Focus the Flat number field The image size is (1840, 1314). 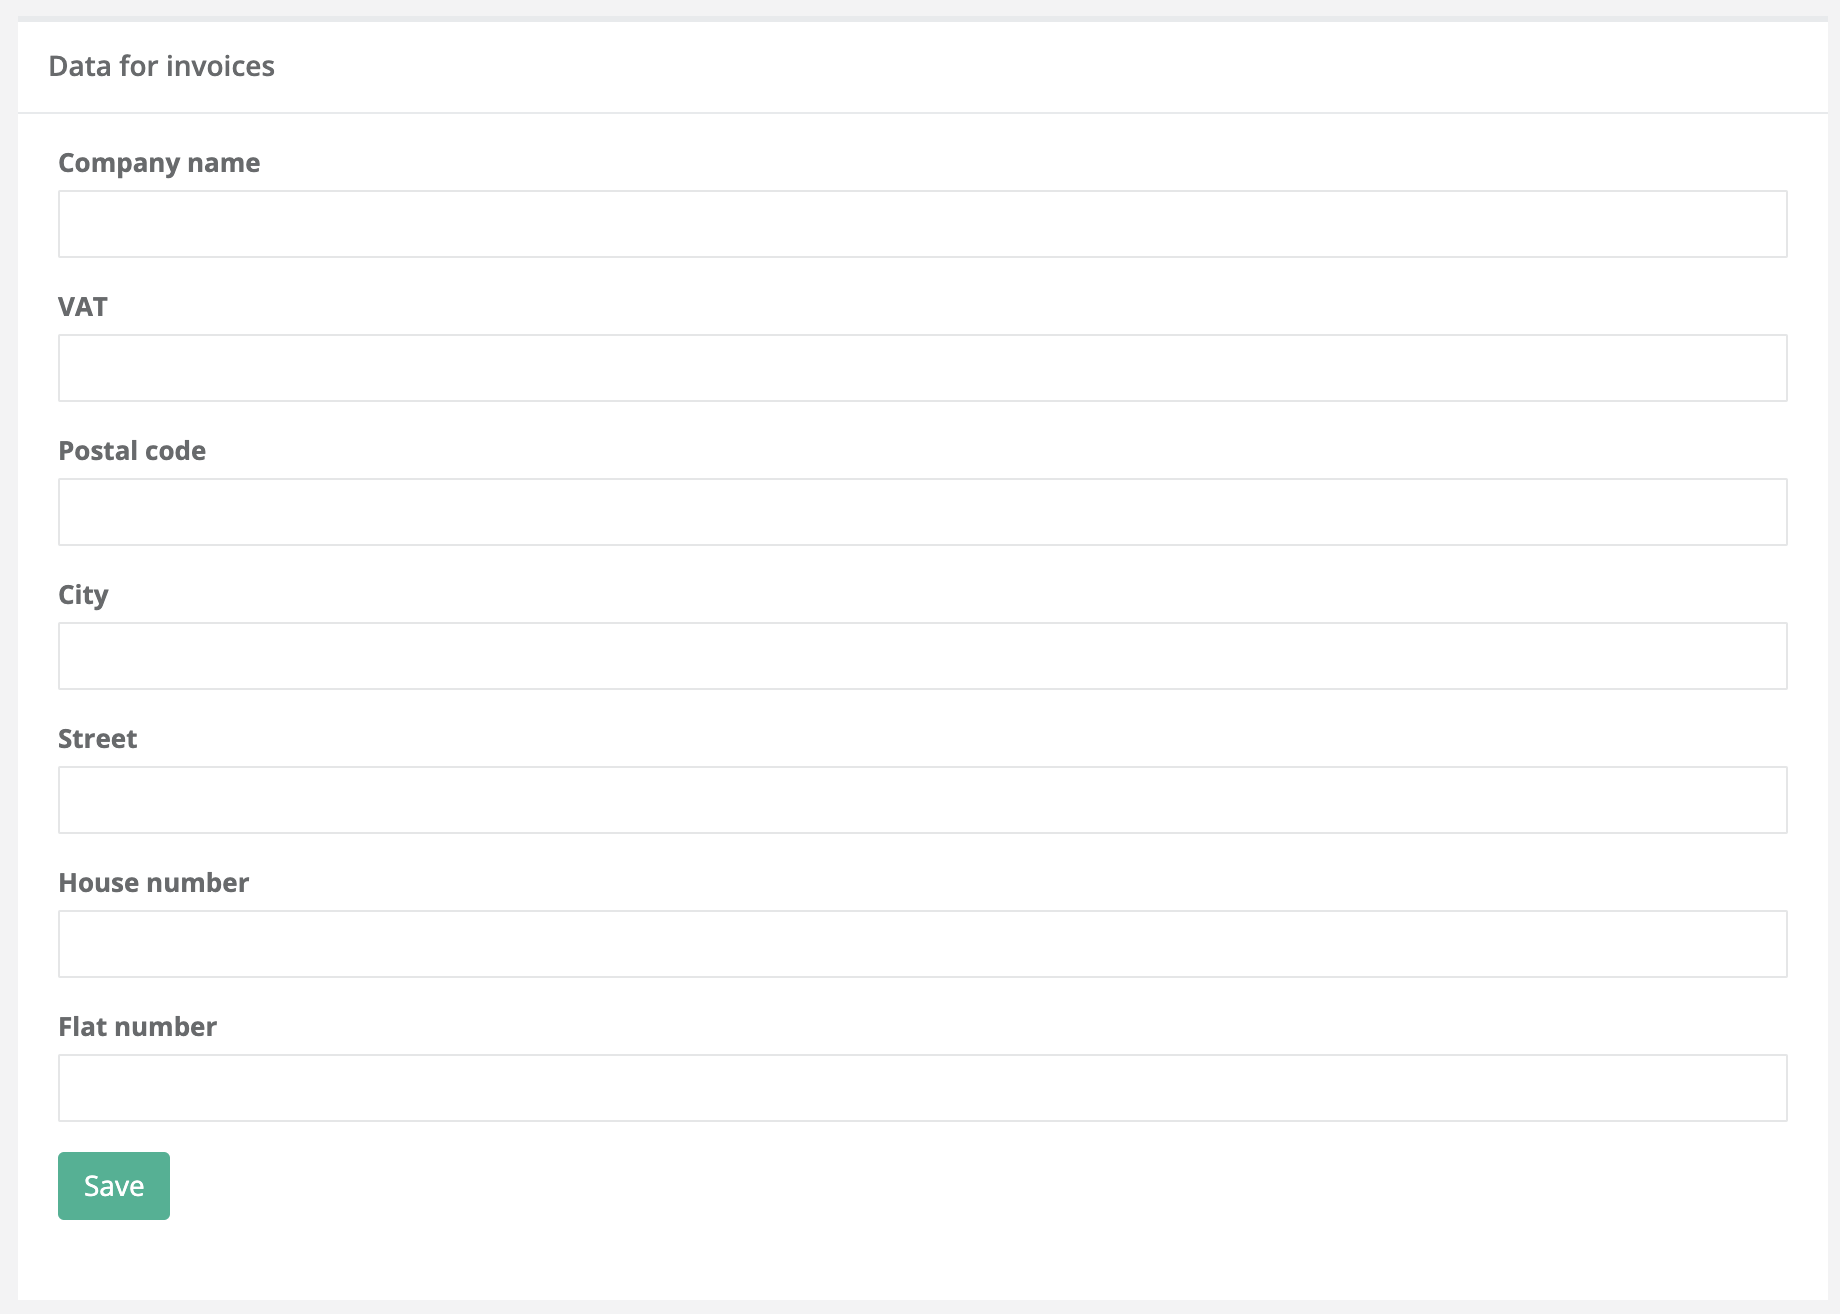coord(922,1088)
